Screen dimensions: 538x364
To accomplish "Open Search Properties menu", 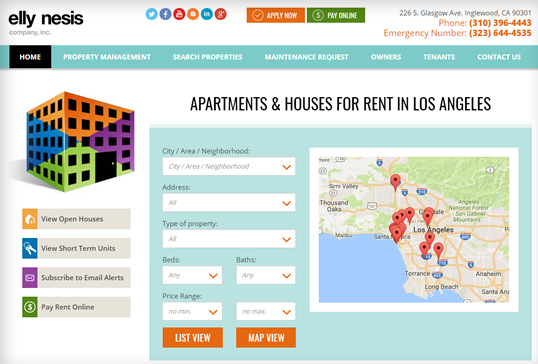I will coord(208,57).
